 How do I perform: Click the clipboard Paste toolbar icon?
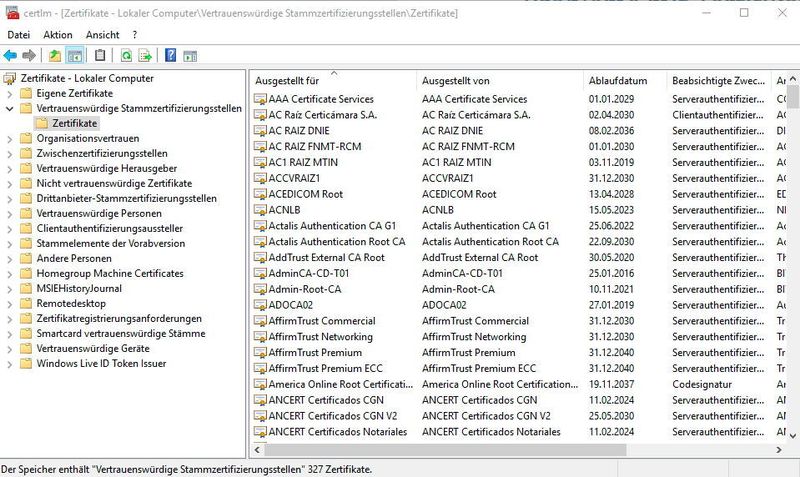100,55
